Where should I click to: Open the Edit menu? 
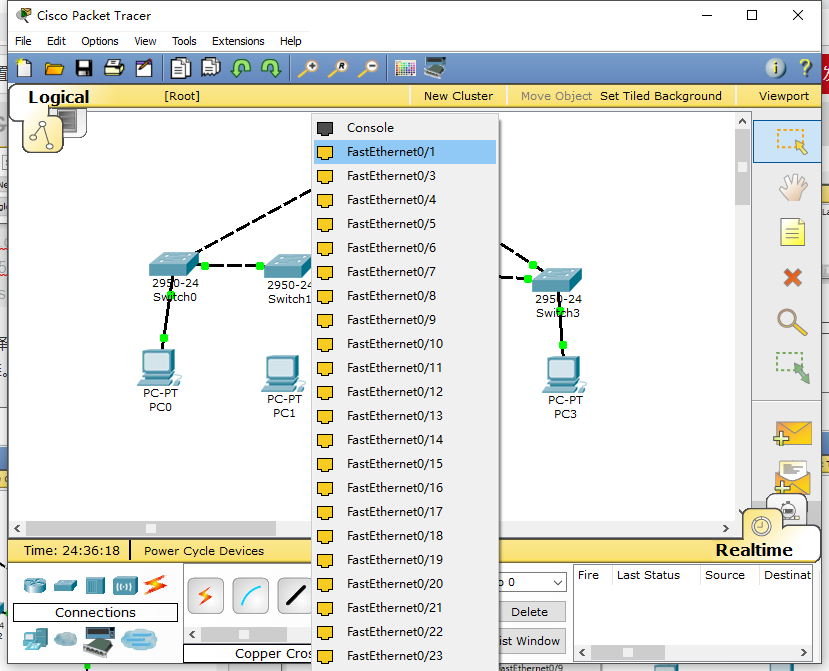pos(56,41)
